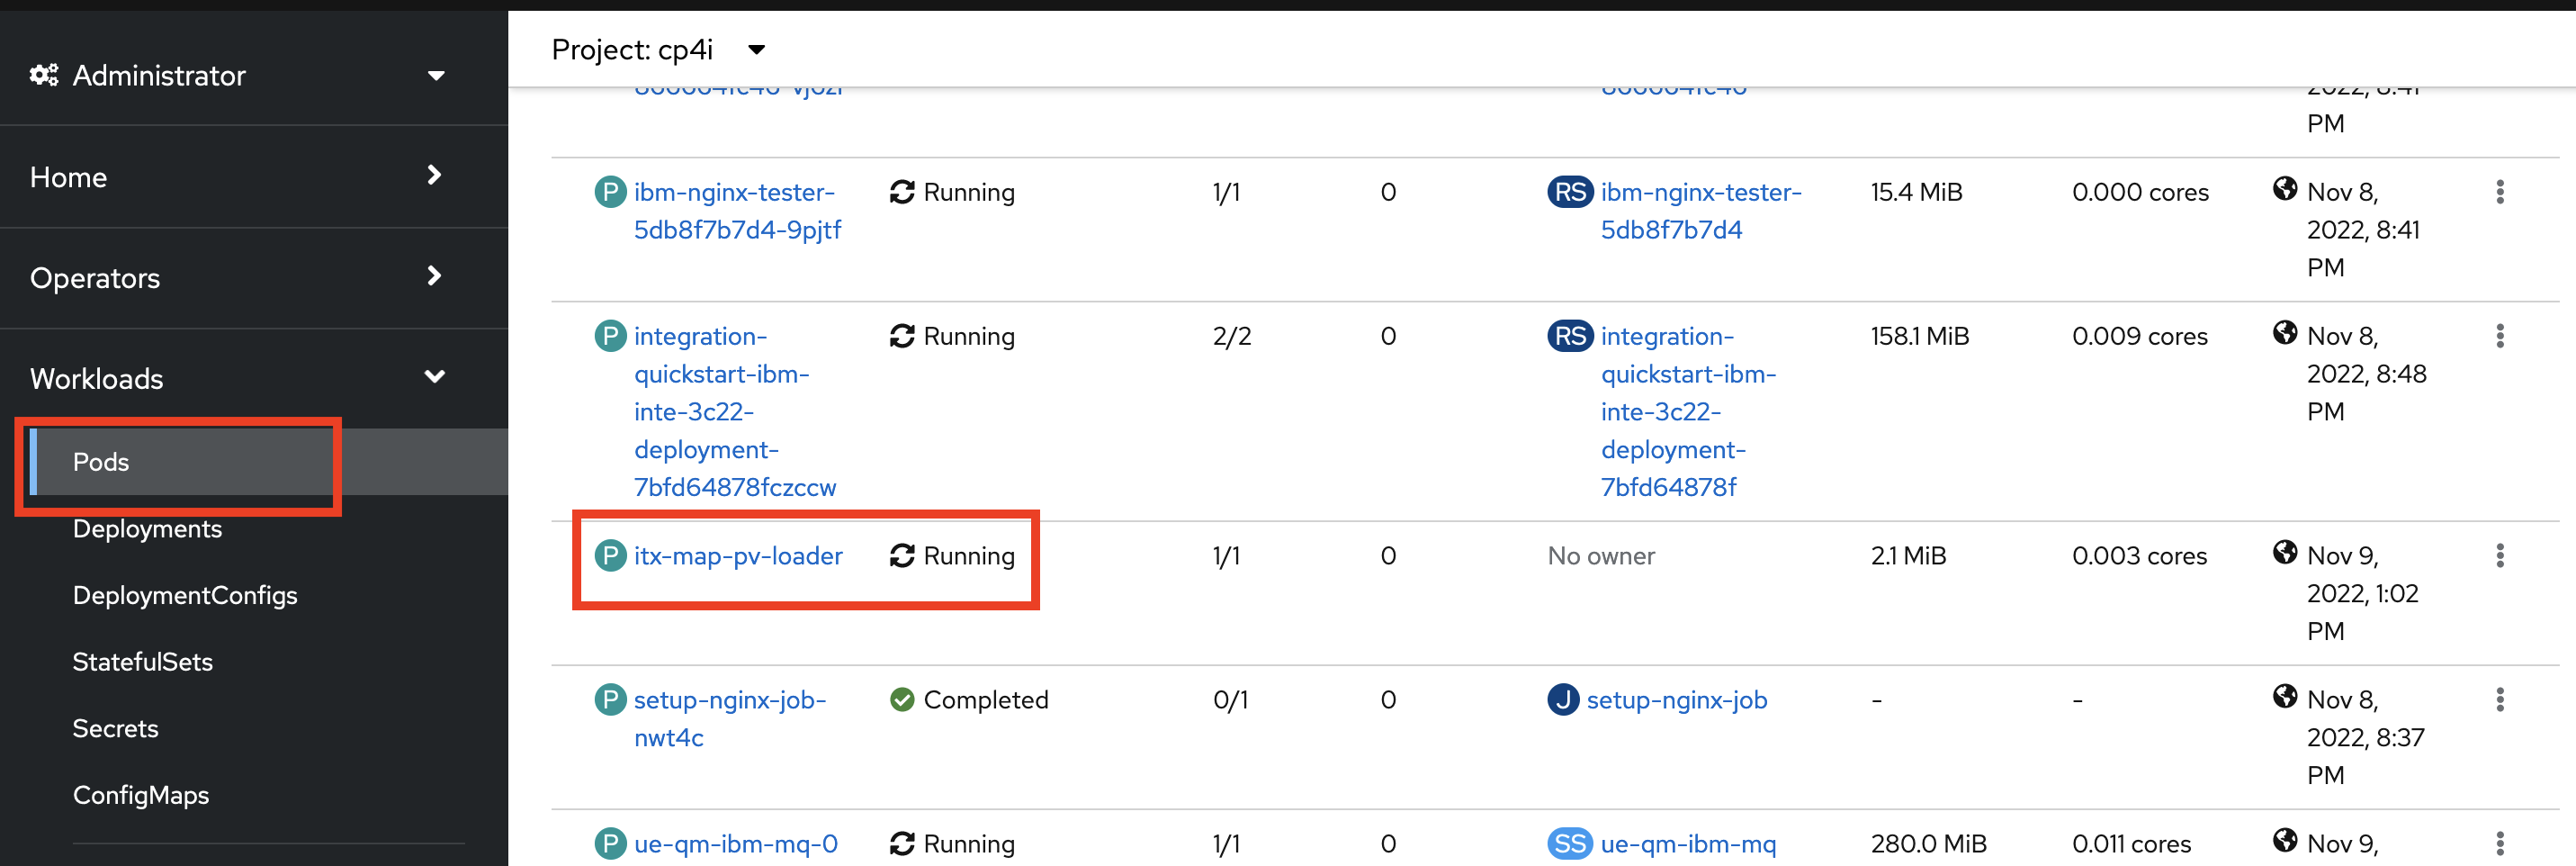Go to Deployments in the sidebar
The image size is (2576, 866).
point(147,529)
